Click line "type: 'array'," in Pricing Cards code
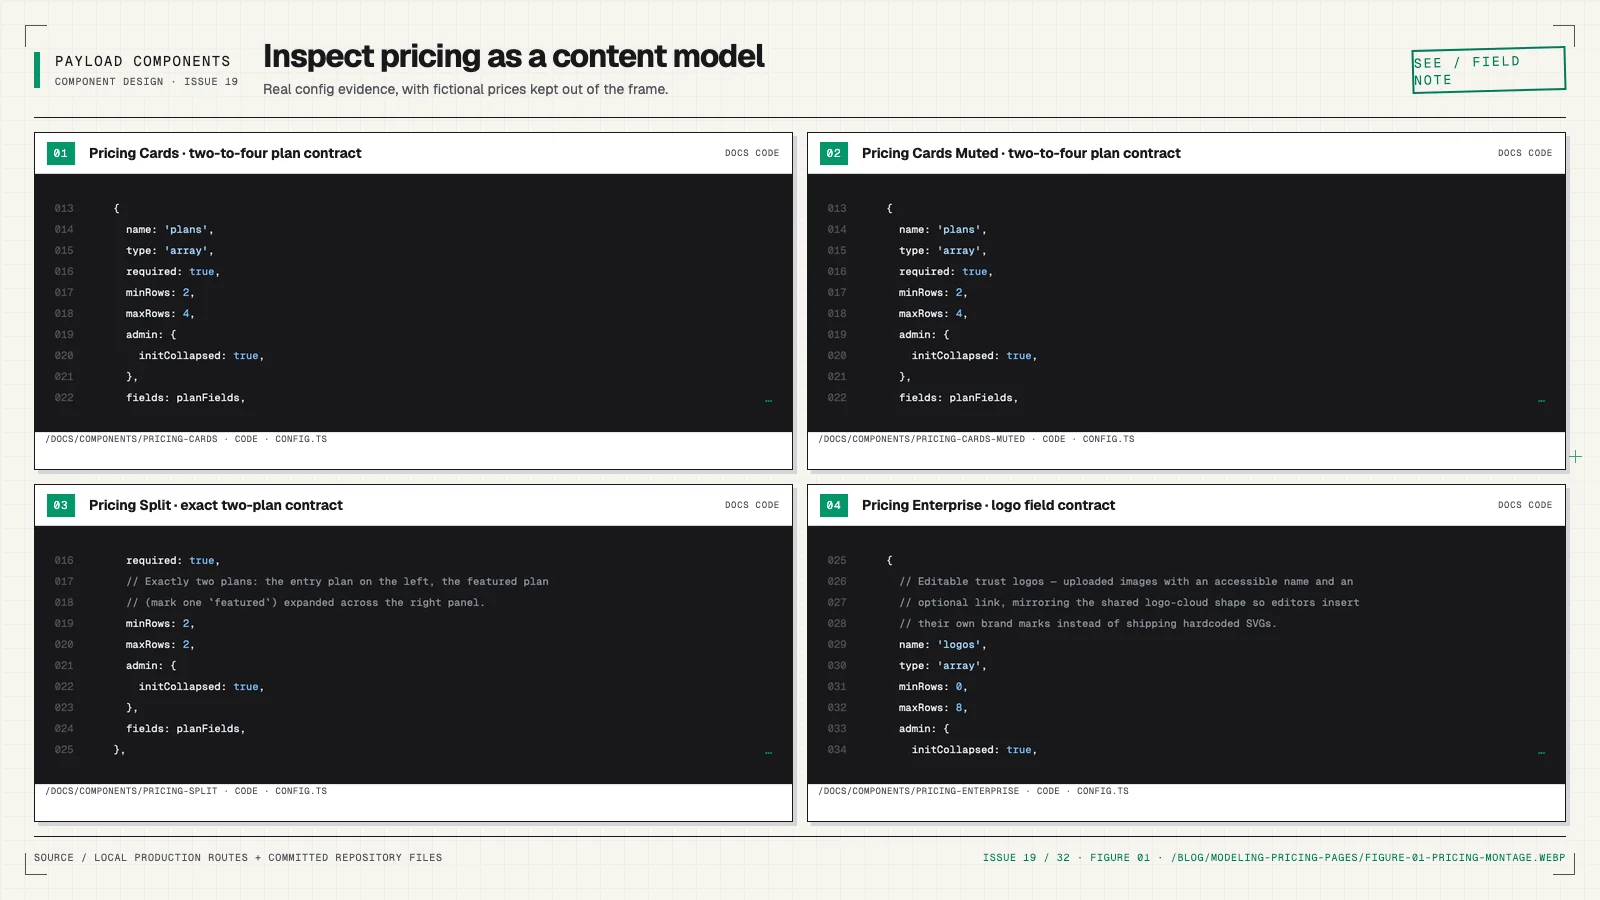1600x900 pixels. click(169, 251)
